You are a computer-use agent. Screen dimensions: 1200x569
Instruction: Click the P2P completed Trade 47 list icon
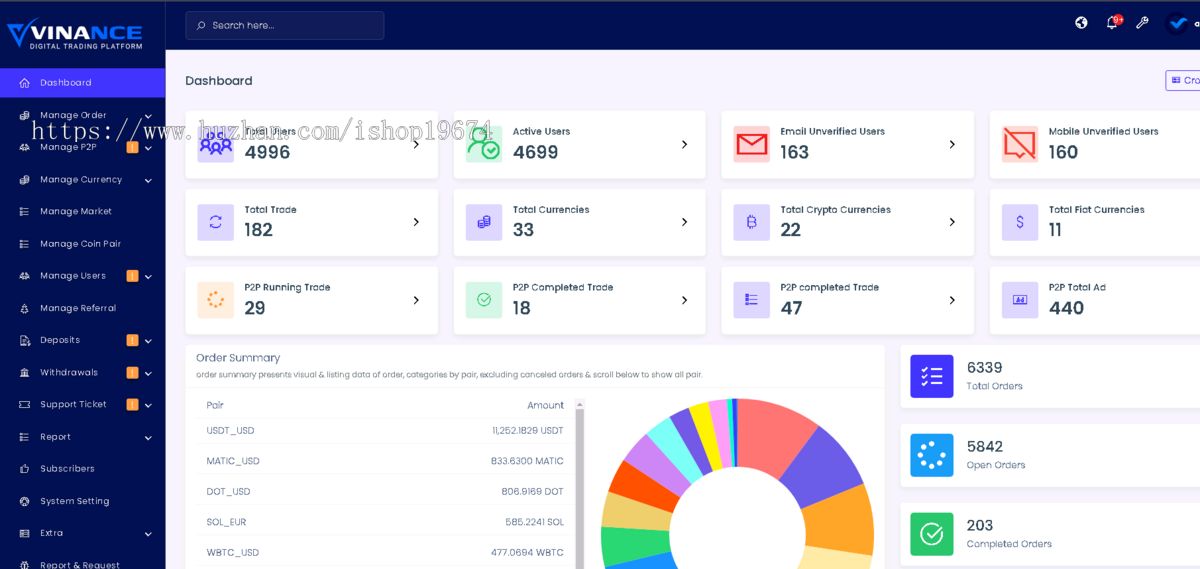(752, 300)
